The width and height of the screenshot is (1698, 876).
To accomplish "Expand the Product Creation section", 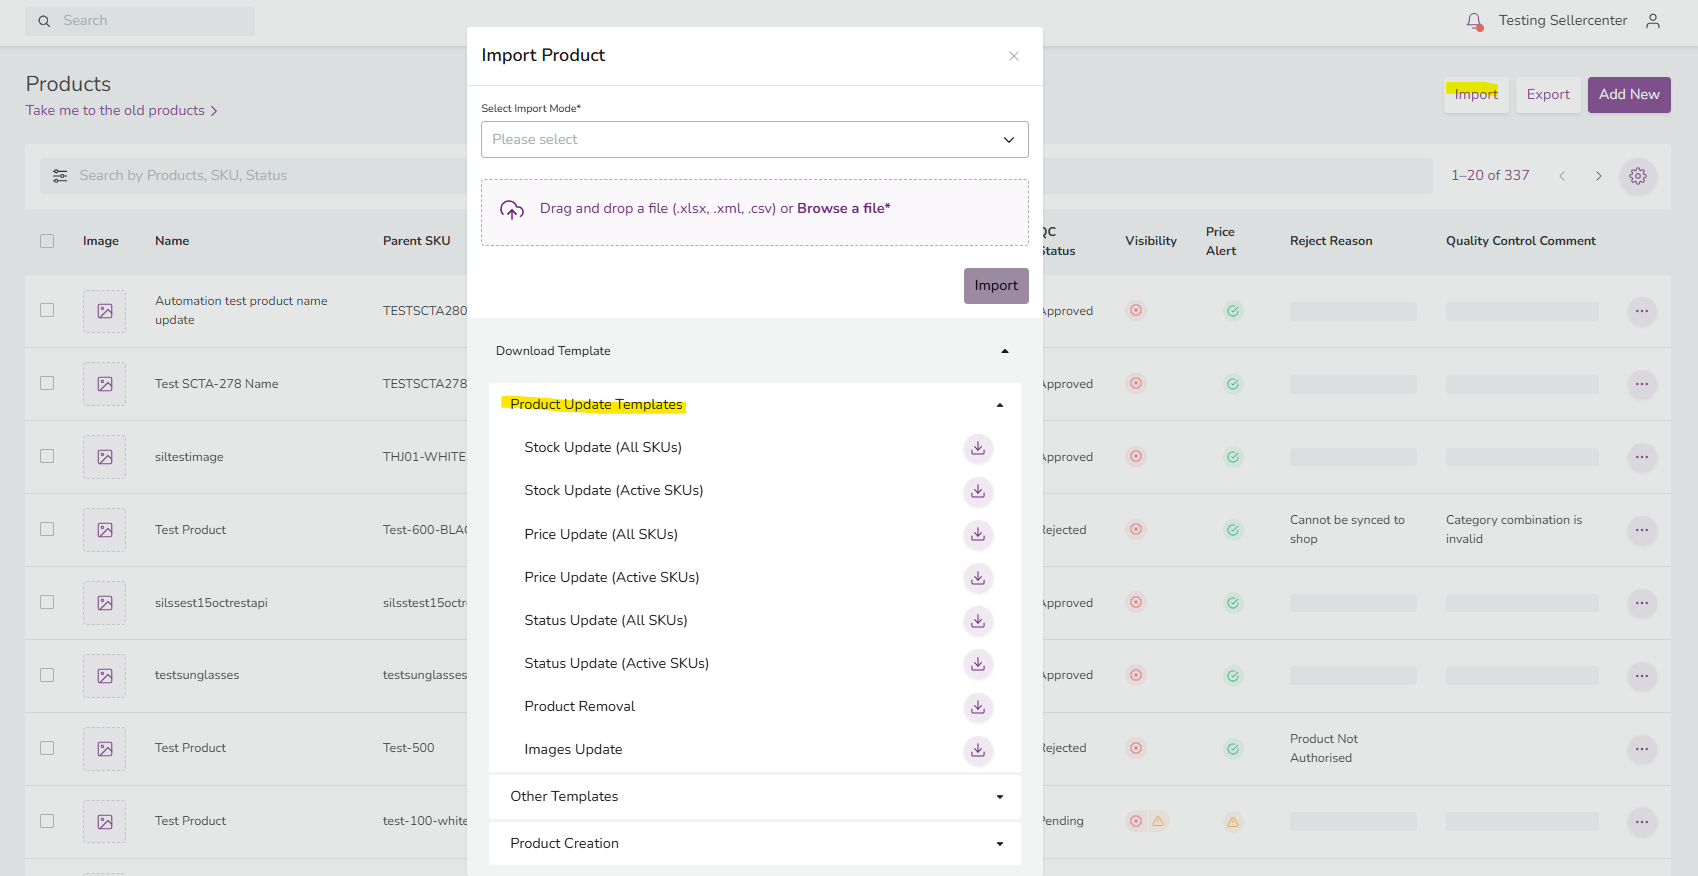I will [x=1000, y=844].
